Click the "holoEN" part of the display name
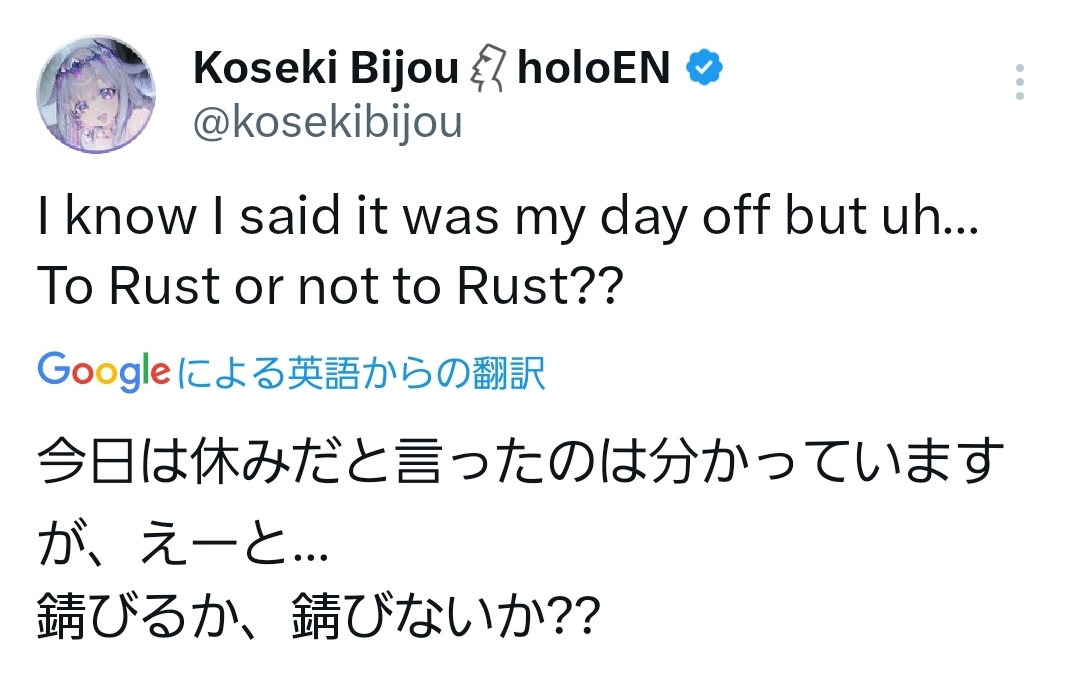Viewport: 1080px width, 682px height. [x=594, y=68]
